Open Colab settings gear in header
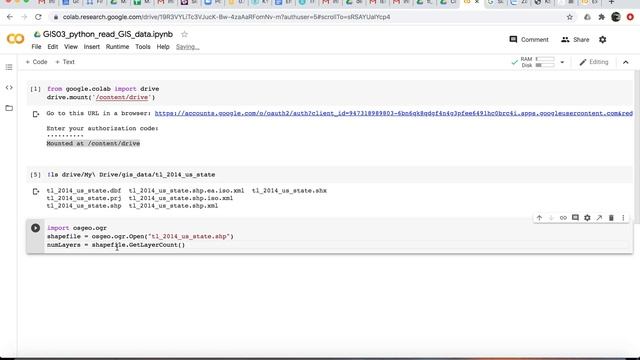 (x=602, y=40)
